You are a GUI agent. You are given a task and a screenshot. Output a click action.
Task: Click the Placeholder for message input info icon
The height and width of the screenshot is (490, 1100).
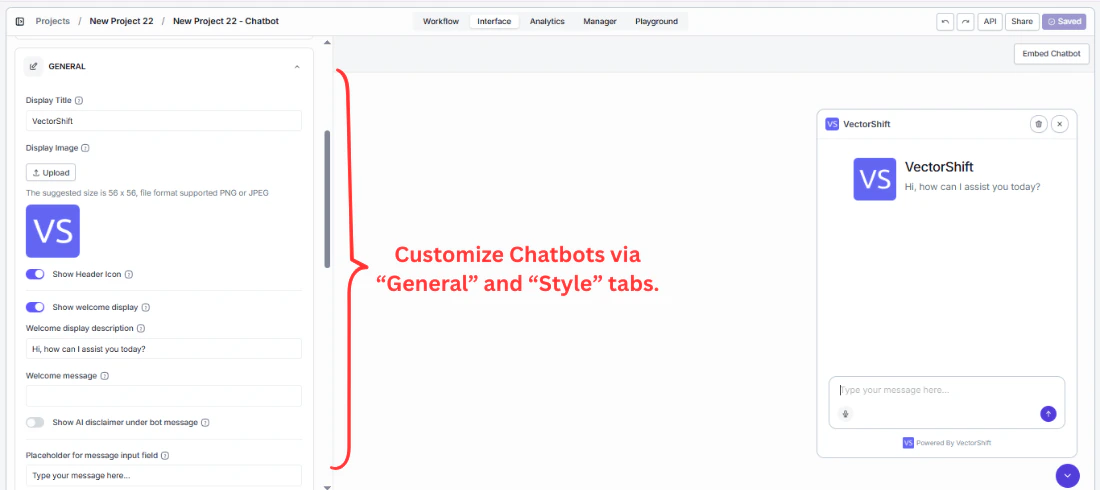pos(165,455)
